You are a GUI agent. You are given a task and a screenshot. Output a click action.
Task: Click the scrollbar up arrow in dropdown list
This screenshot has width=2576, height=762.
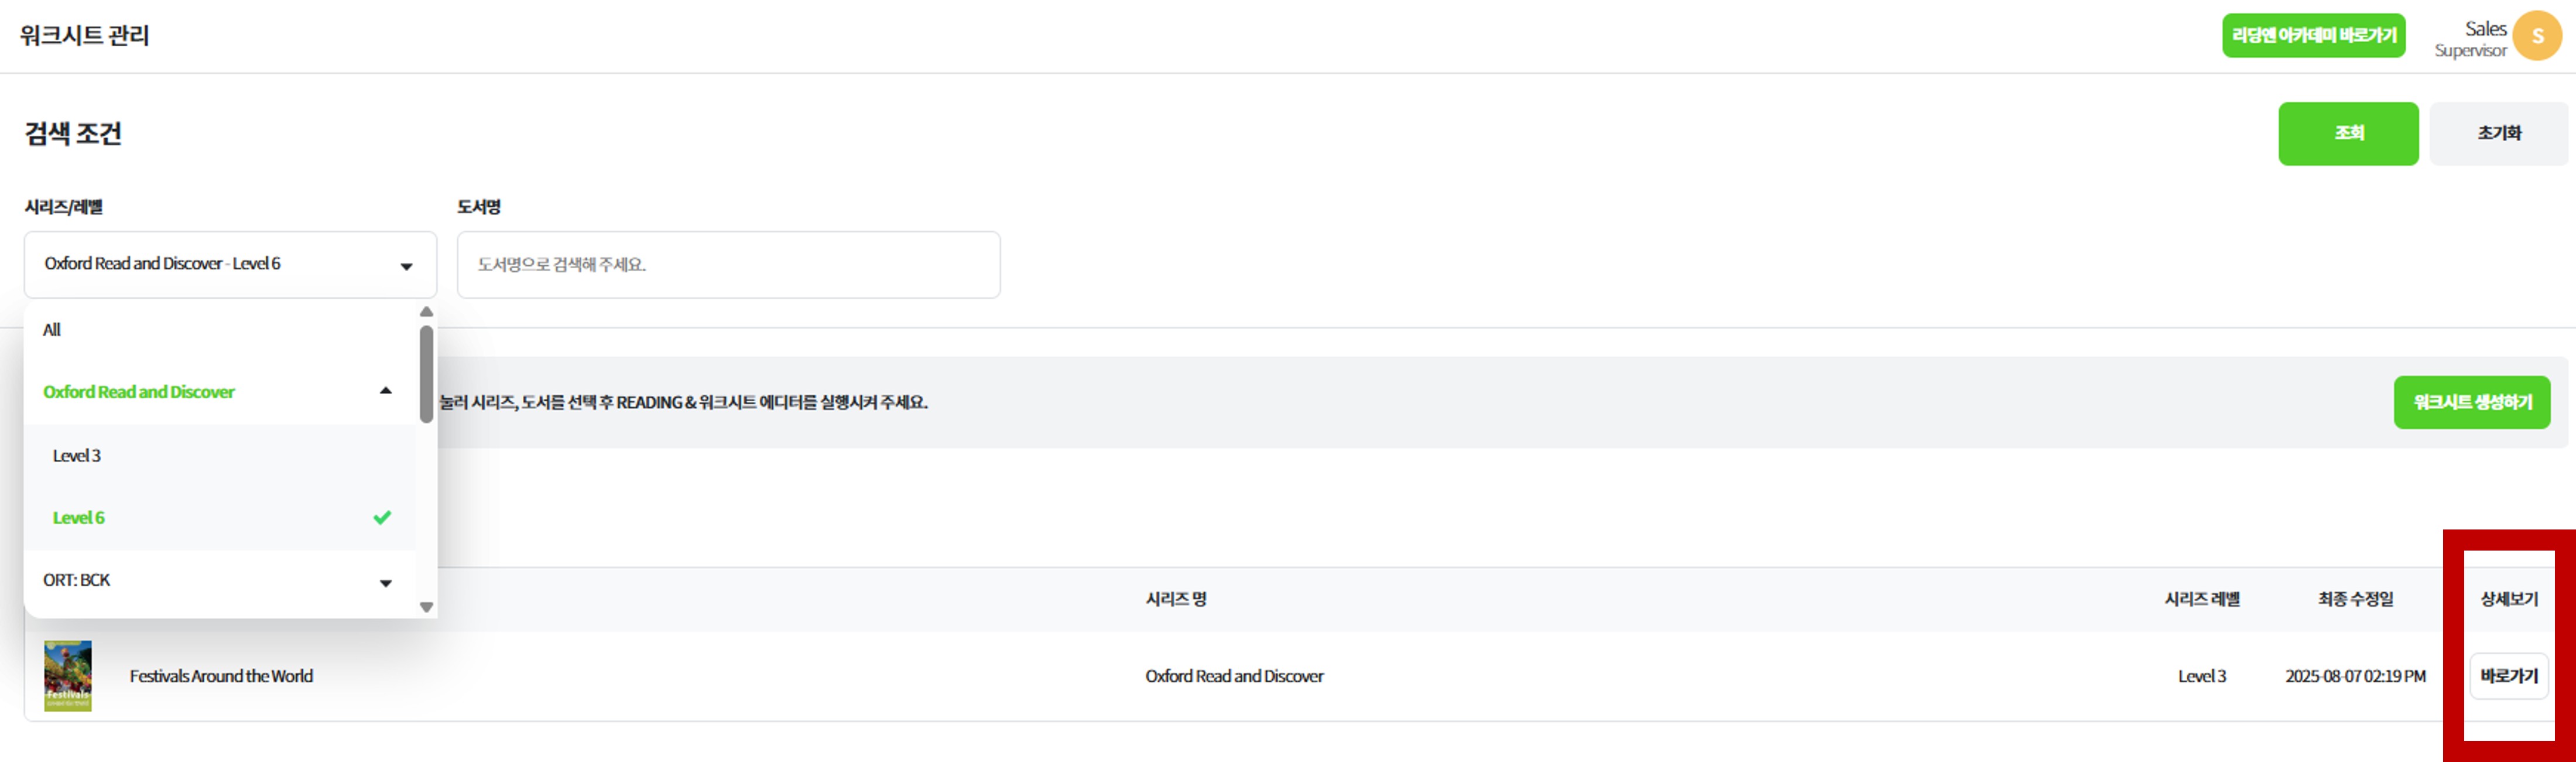pyautogui.click(x=426, y=312)
